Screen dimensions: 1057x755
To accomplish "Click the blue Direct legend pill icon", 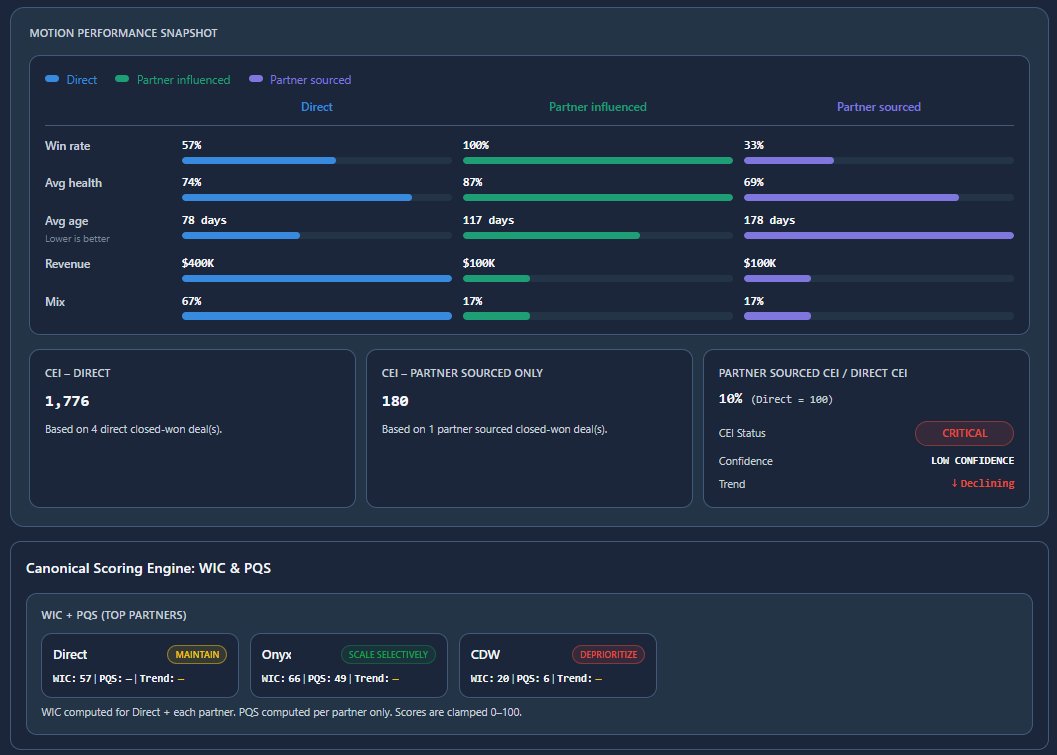I will coord(52,80).
